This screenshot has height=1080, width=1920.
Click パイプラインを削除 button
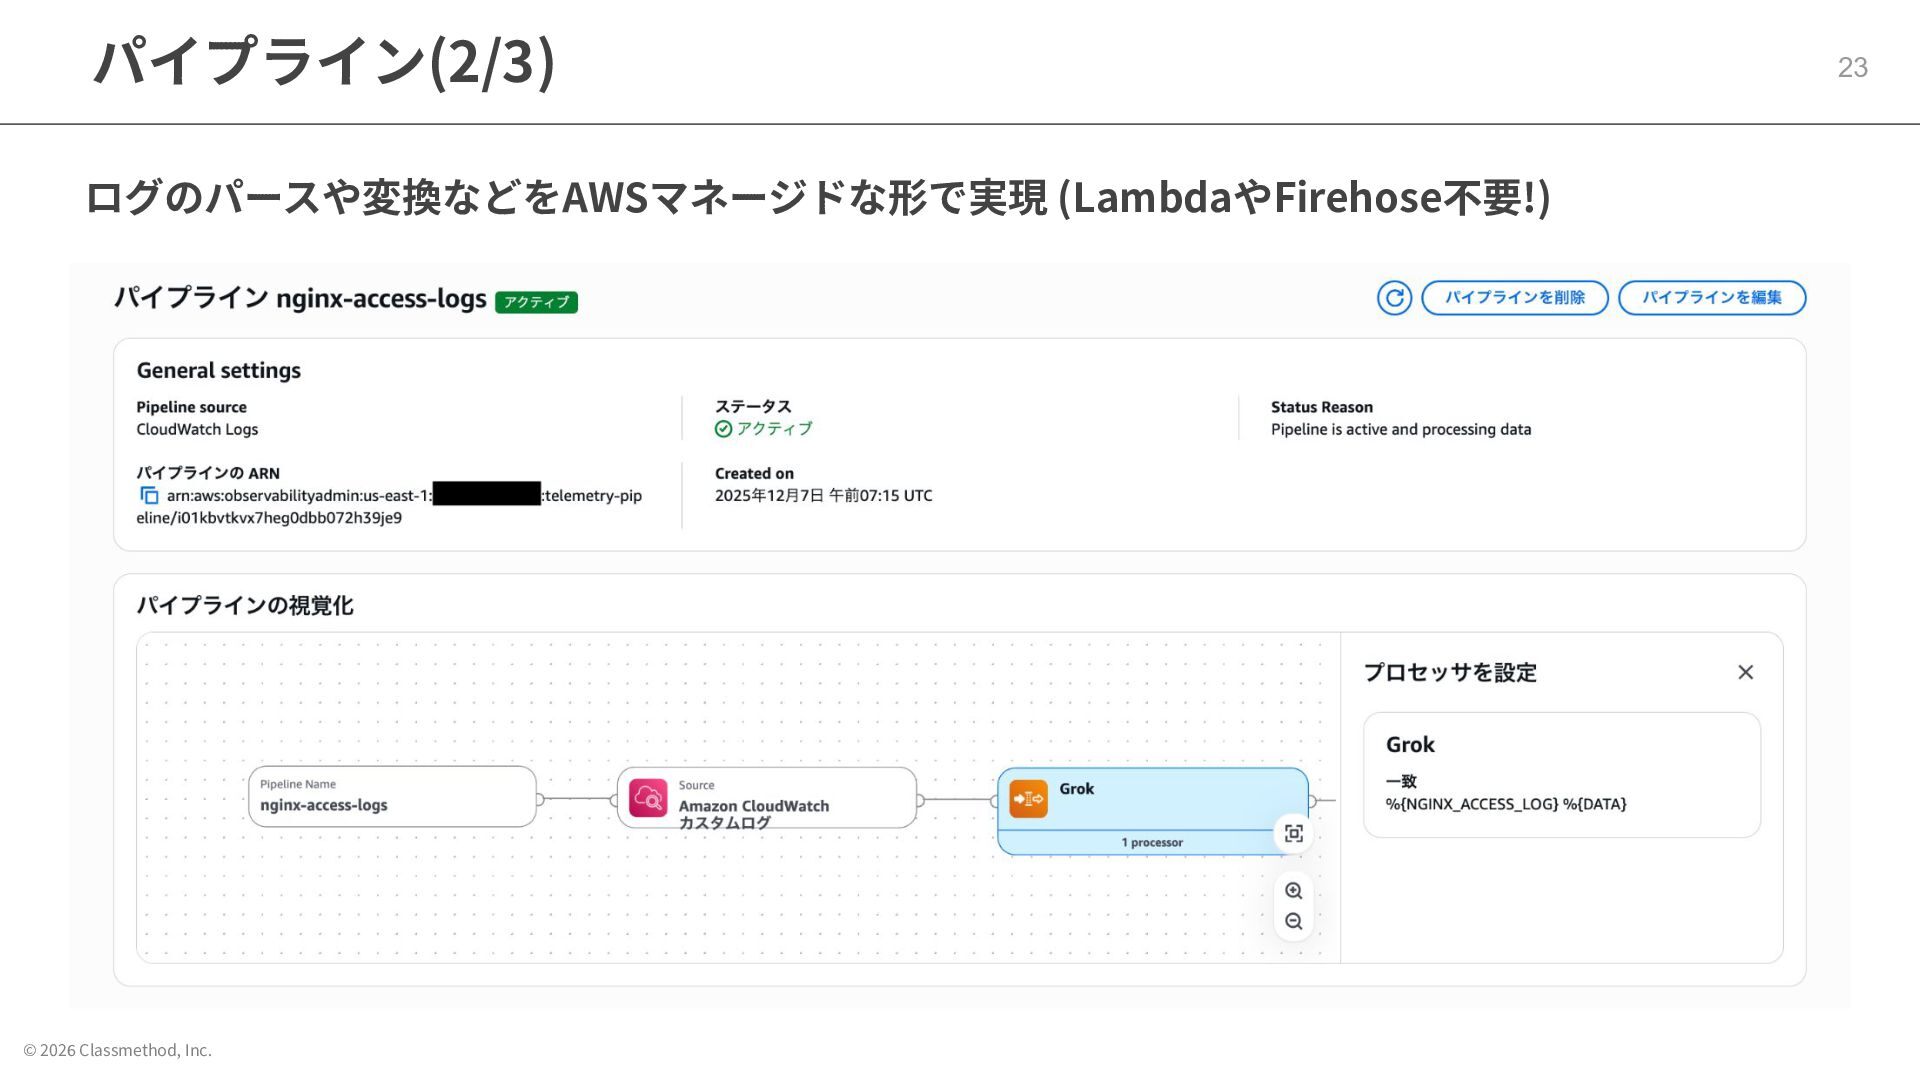click(x=1514, y=298)
